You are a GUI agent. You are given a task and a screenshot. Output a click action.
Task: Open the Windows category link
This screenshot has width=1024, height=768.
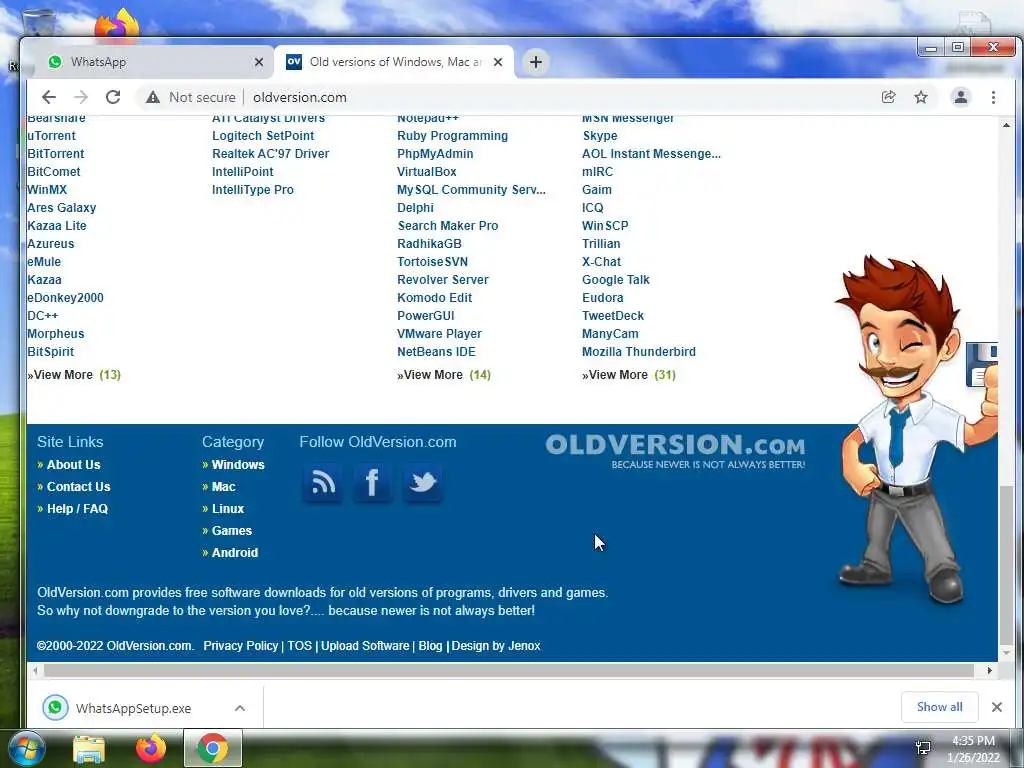click(x=238, y=465)
